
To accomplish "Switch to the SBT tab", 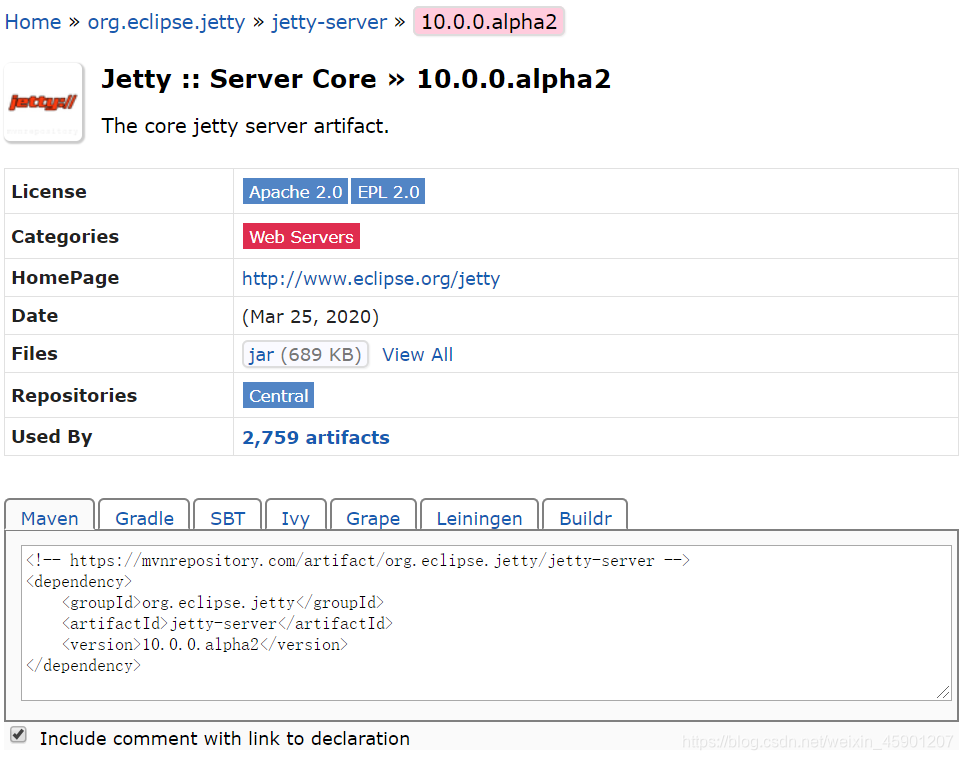I will tap(228, 516).
